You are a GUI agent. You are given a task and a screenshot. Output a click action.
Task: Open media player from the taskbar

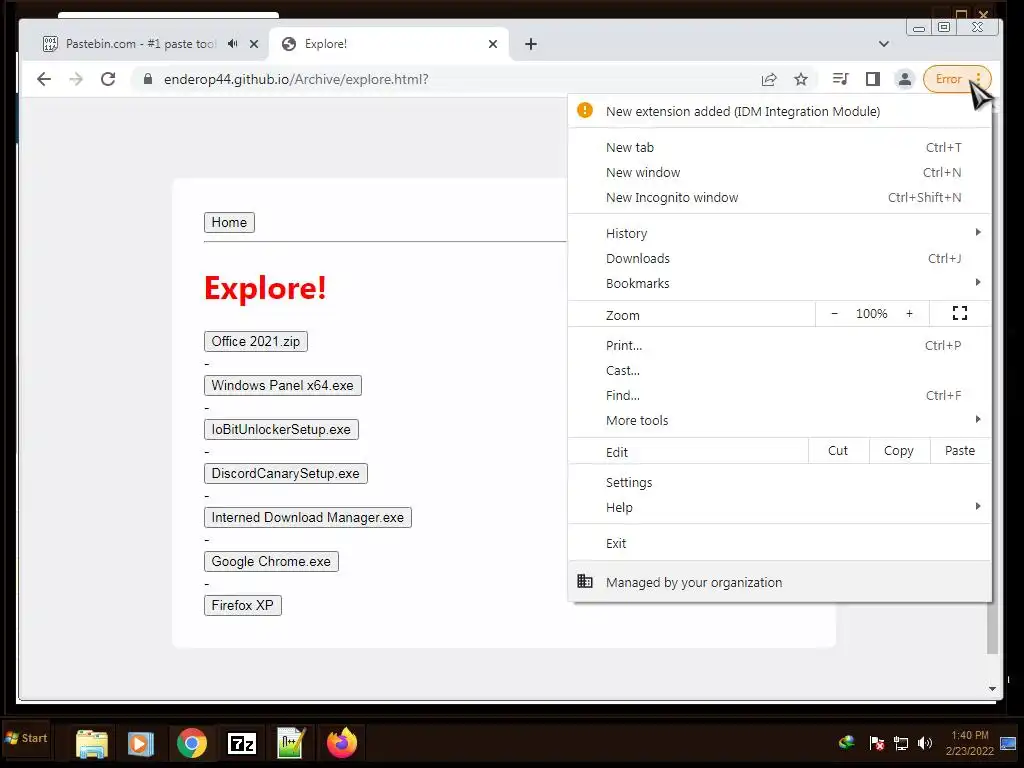click(x=140, y=743)
